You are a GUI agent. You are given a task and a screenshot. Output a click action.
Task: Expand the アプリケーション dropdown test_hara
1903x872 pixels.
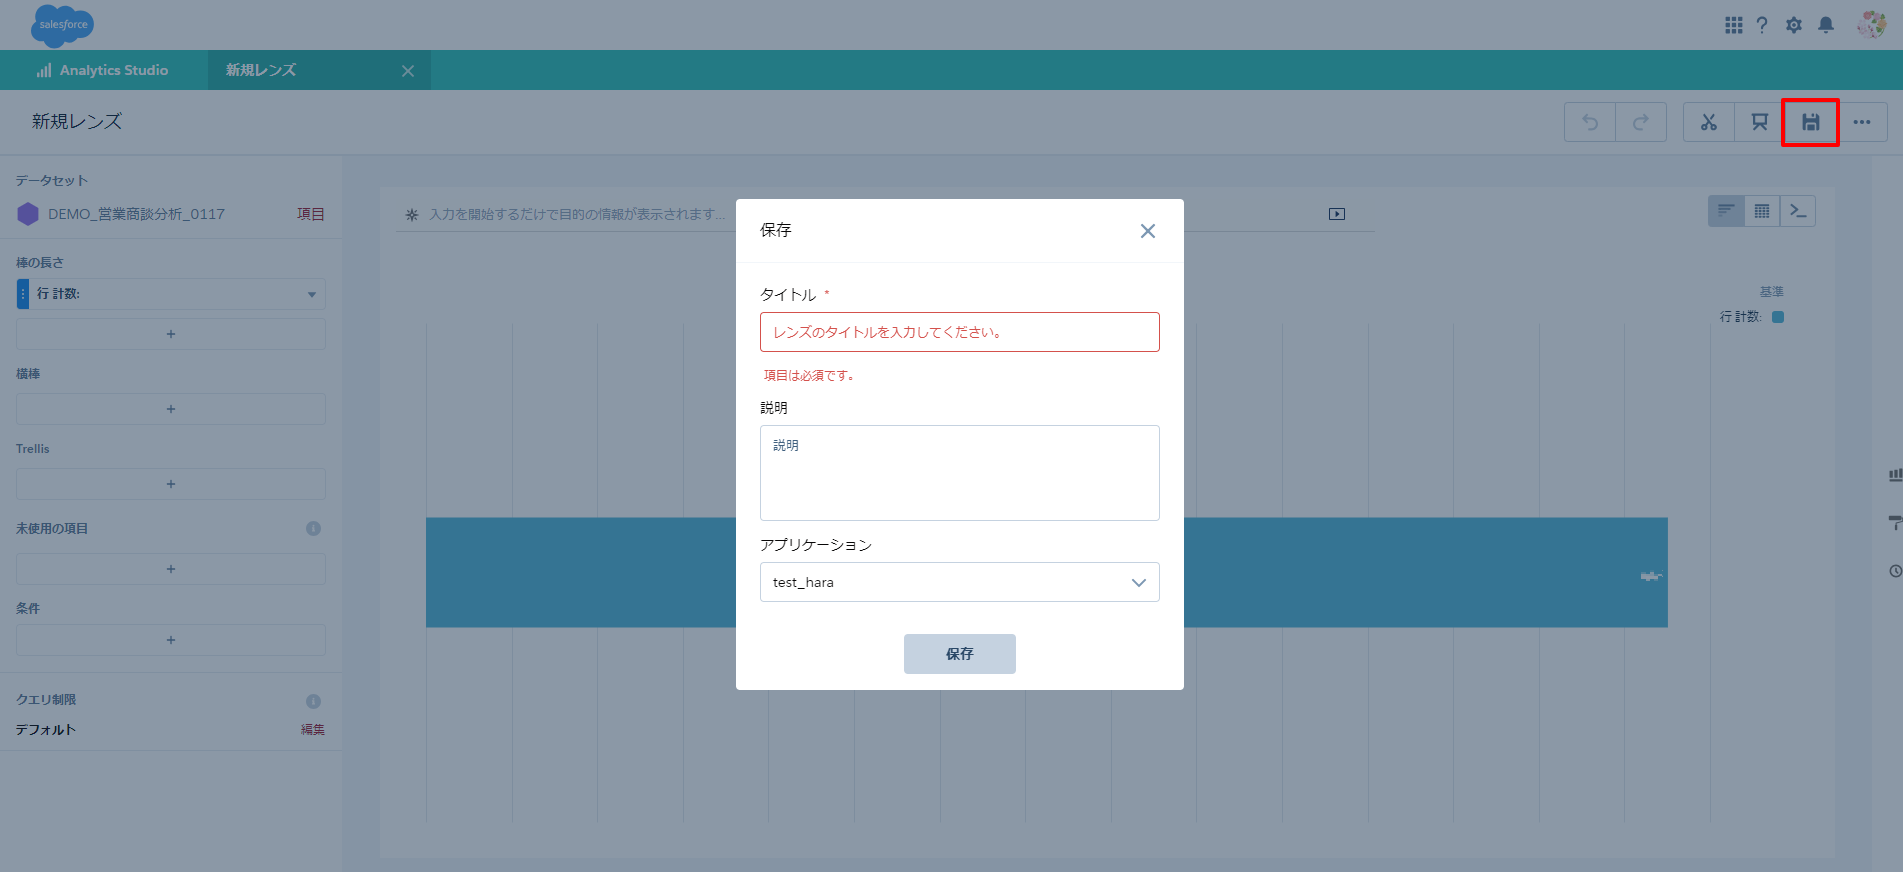click(959, 582)
